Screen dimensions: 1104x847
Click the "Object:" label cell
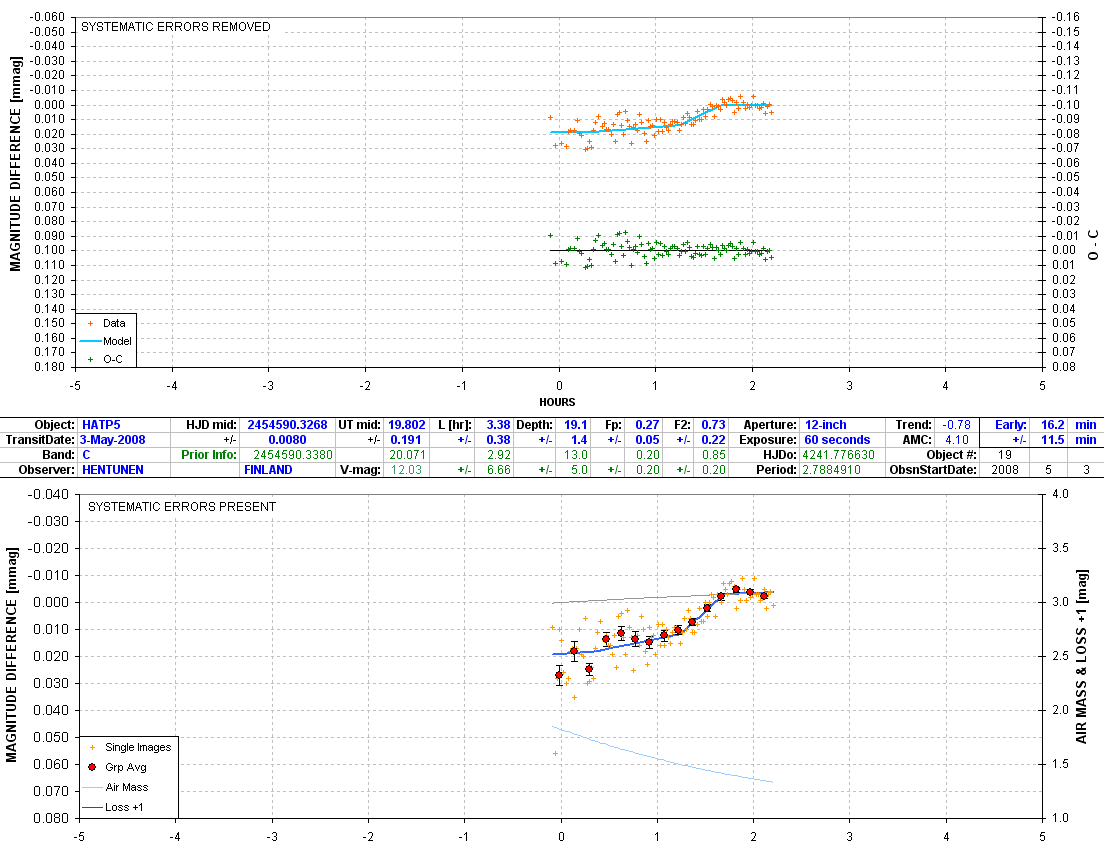coord(54,425)
